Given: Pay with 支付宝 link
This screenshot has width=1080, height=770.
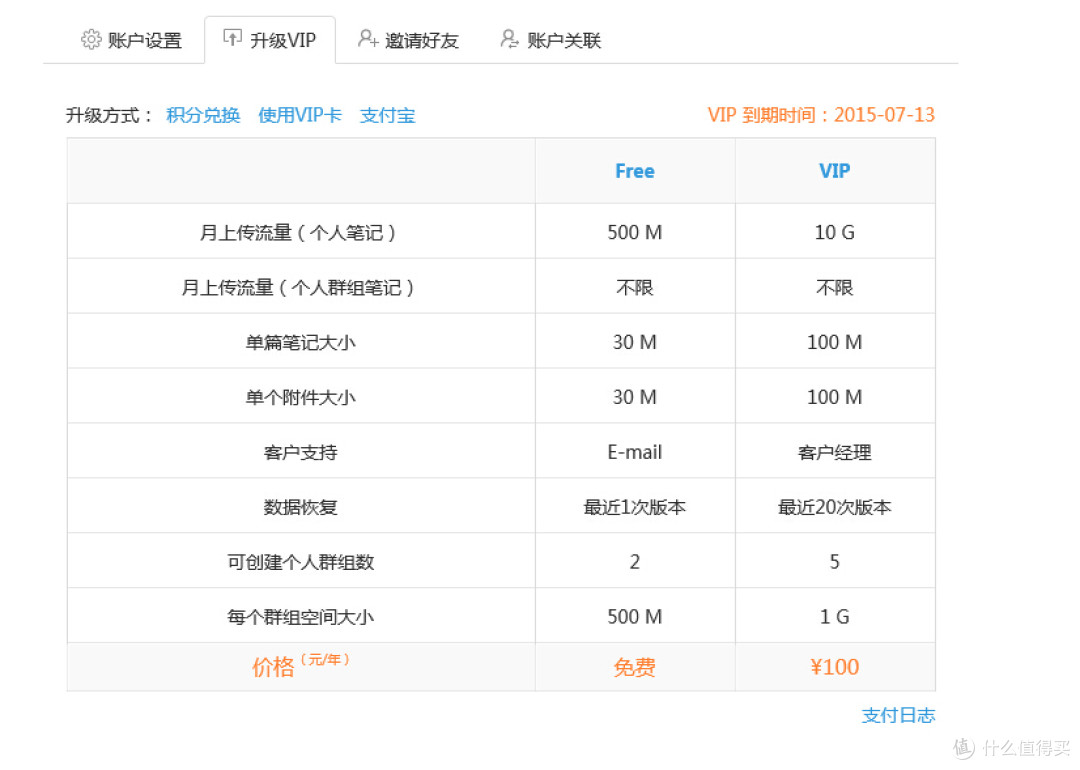Looking at the screenshot, I should [388, 115].
